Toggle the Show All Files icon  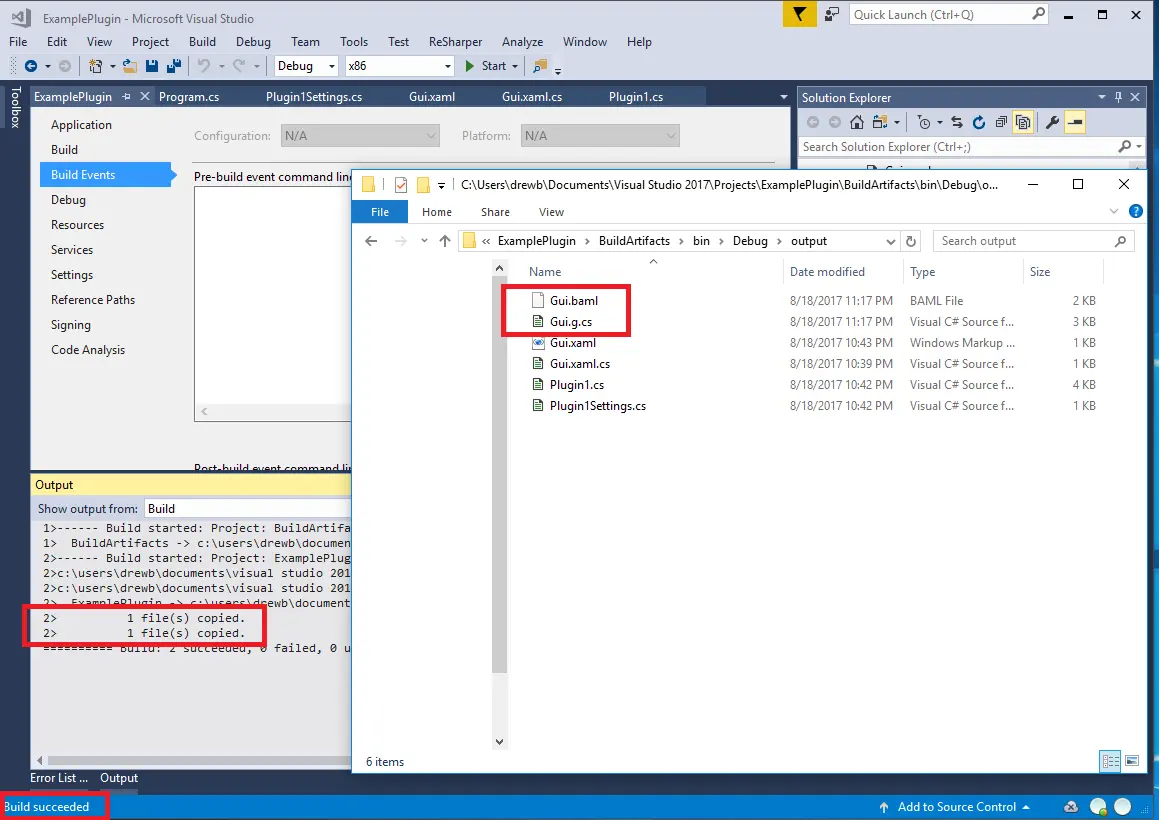[x=1023, y=122]
